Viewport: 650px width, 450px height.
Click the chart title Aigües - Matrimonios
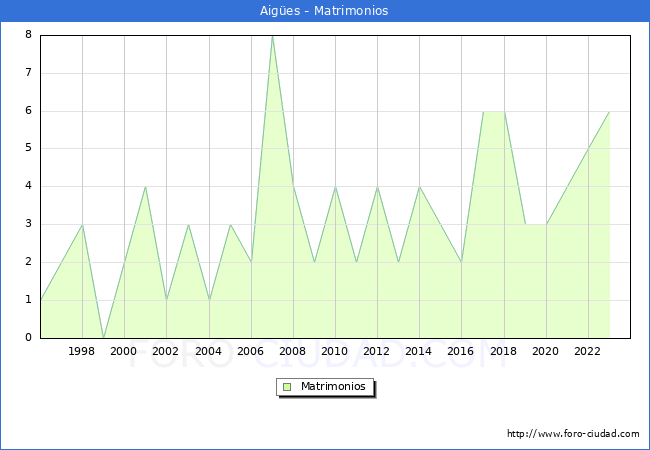[x=325, y=11]
